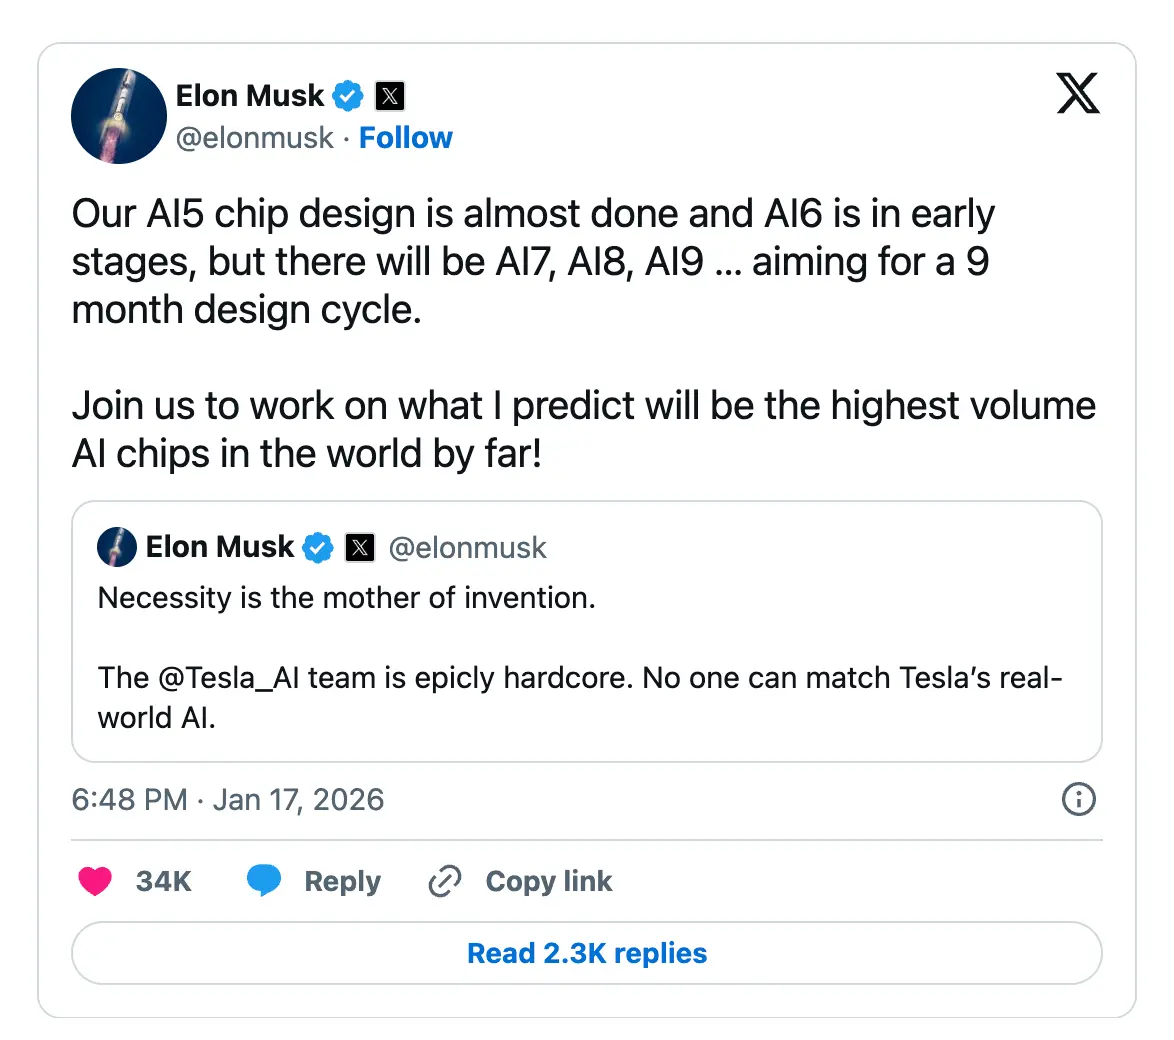Click the verified badge in the quoted tweet
1174x1040 pixels.
pos(318,547)
